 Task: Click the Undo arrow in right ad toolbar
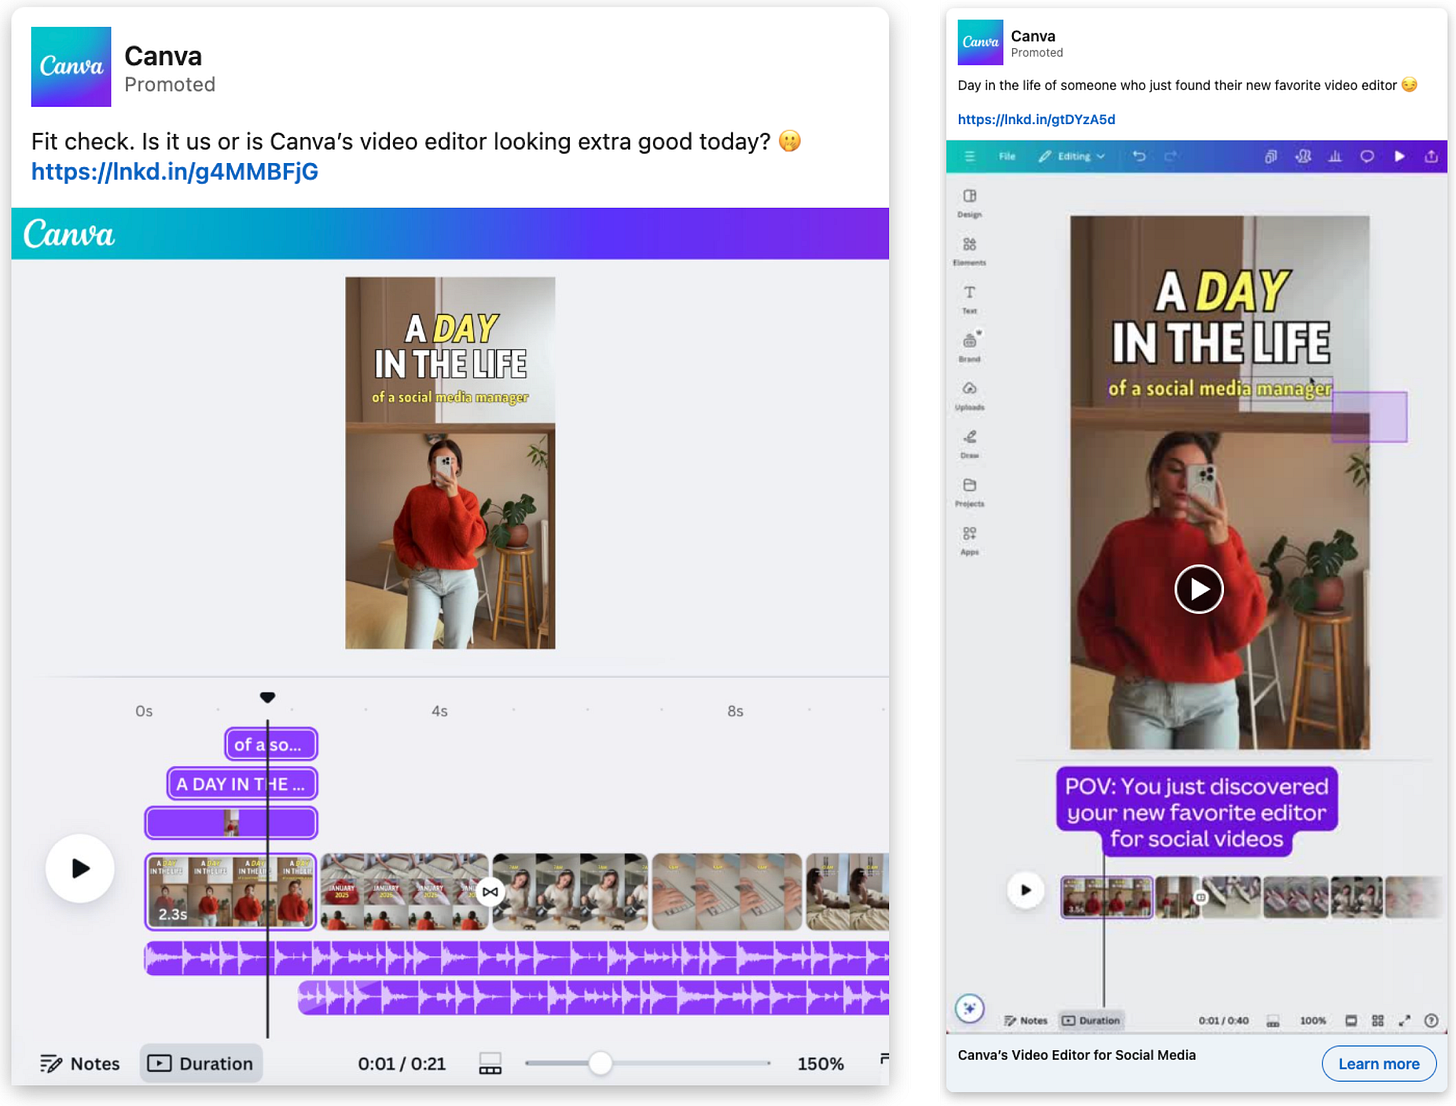[1139, 156]
